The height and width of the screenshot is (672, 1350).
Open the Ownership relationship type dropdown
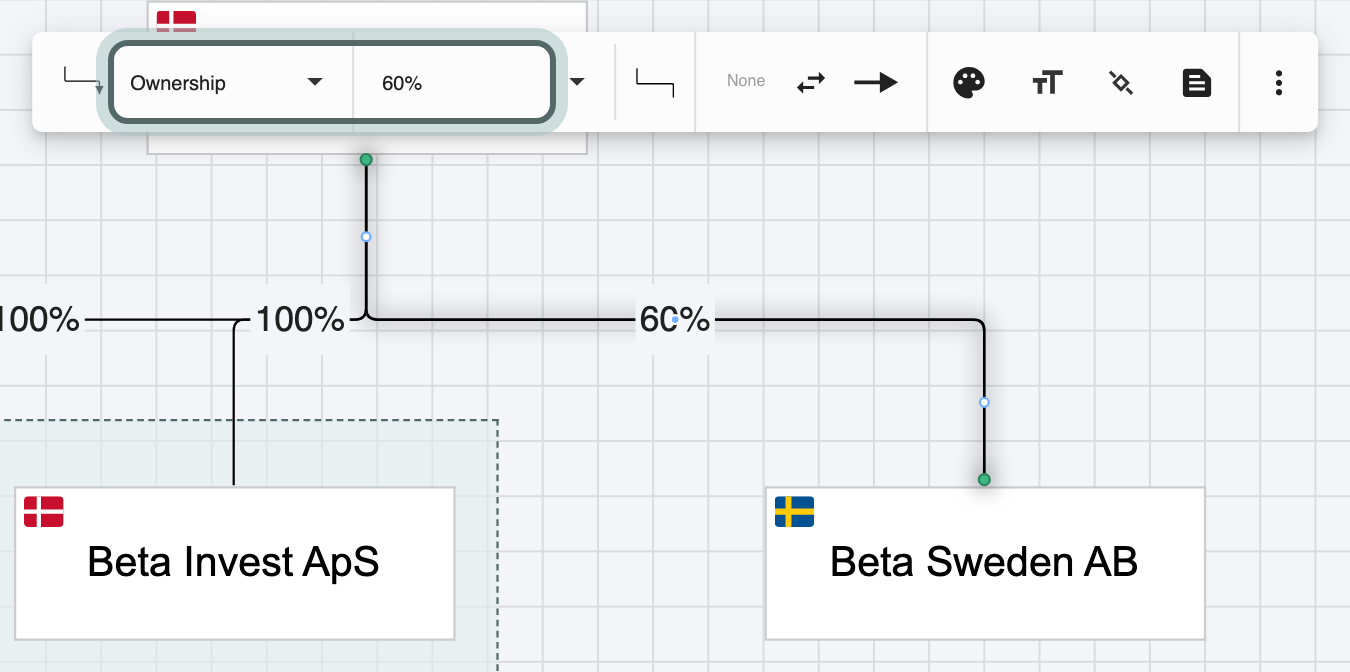[231, 83]
